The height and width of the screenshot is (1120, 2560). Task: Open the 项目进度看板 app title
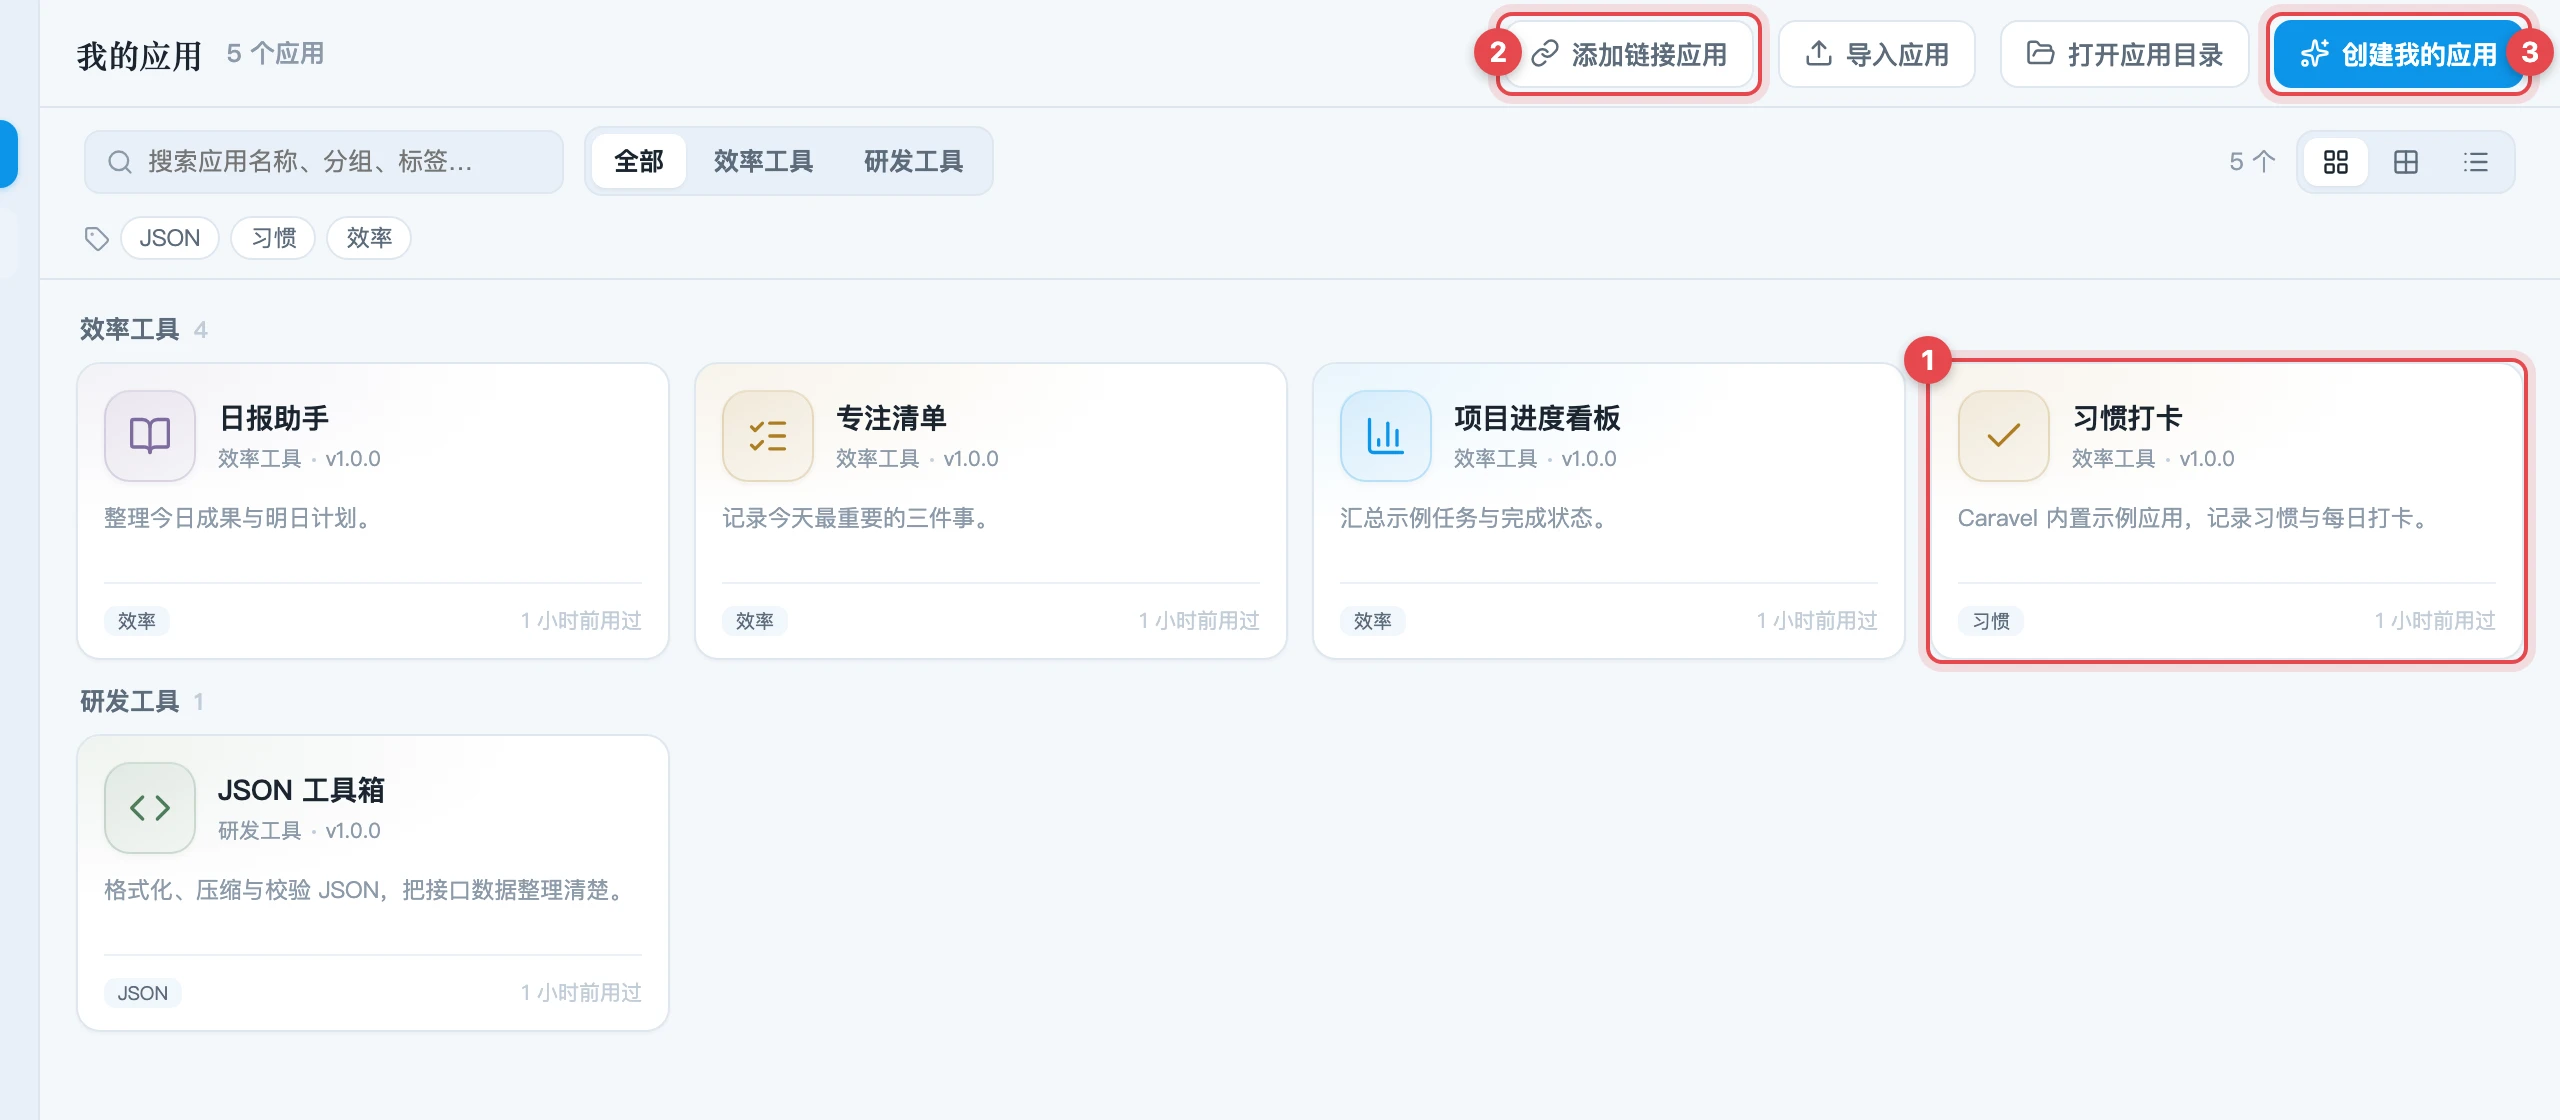[1537, 418]
